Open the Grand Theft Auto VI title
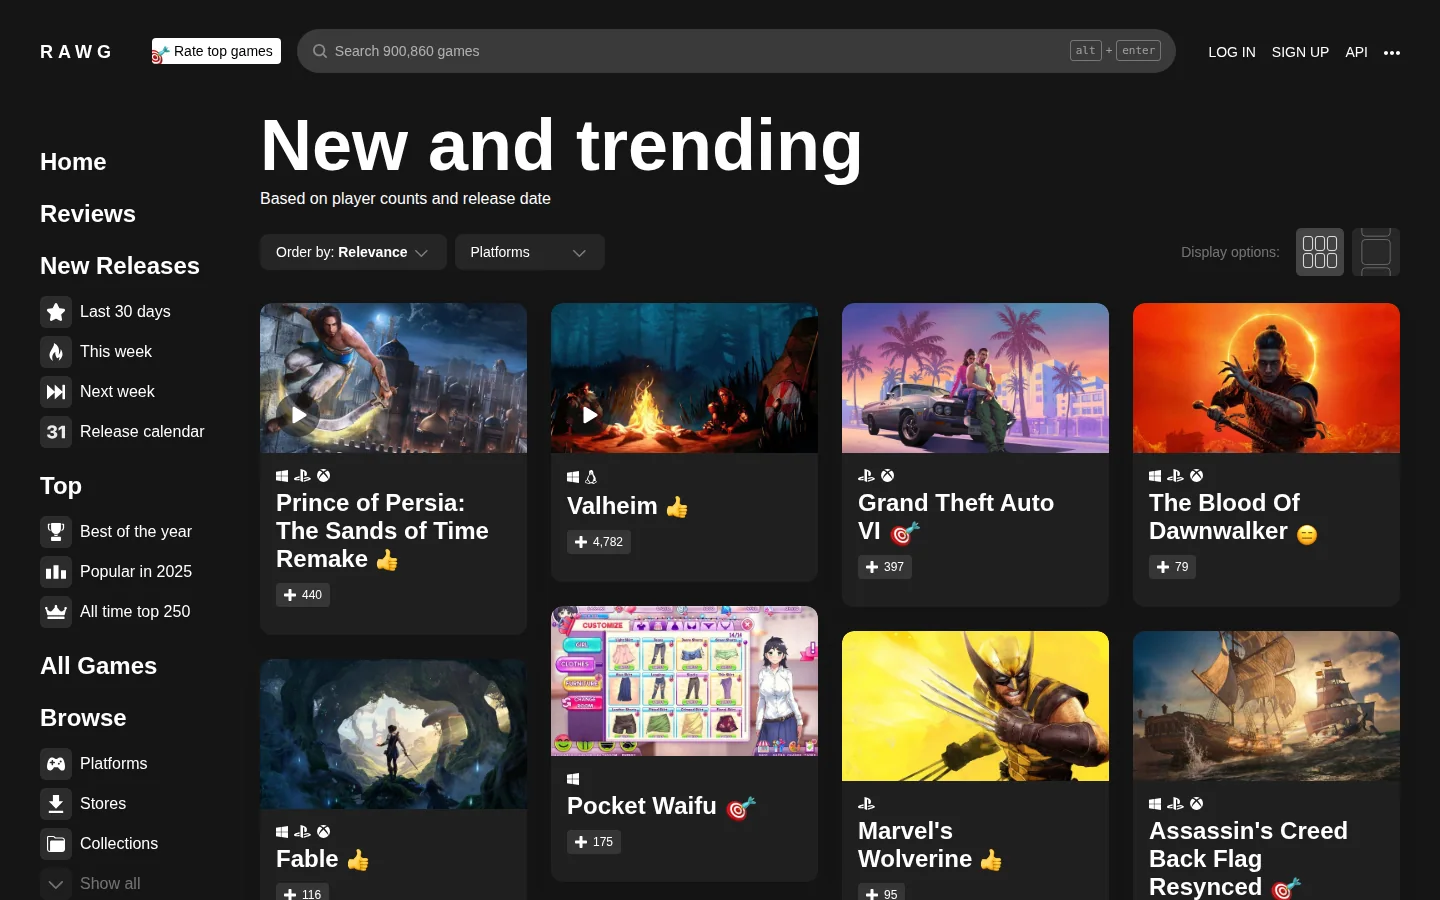Viewport: 1440px width, 900px height. 956,517
